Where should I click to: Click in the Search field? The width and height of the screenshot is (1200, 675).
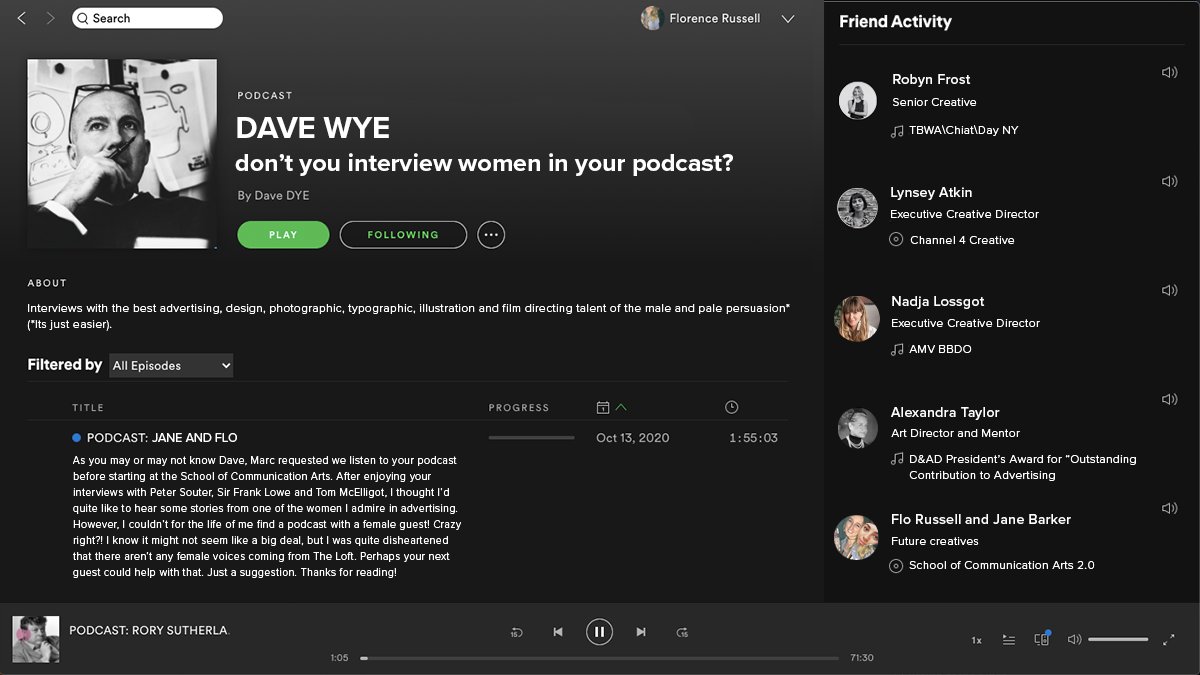(147, 18)
